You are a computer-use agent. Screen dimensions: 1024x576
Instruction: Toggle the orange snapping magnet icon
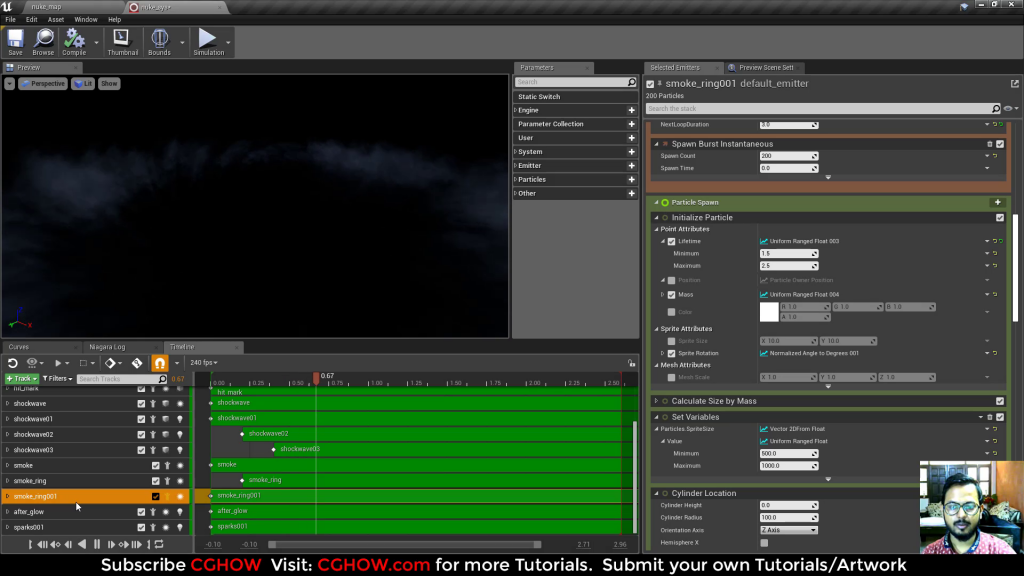click(x=158, y=362)
